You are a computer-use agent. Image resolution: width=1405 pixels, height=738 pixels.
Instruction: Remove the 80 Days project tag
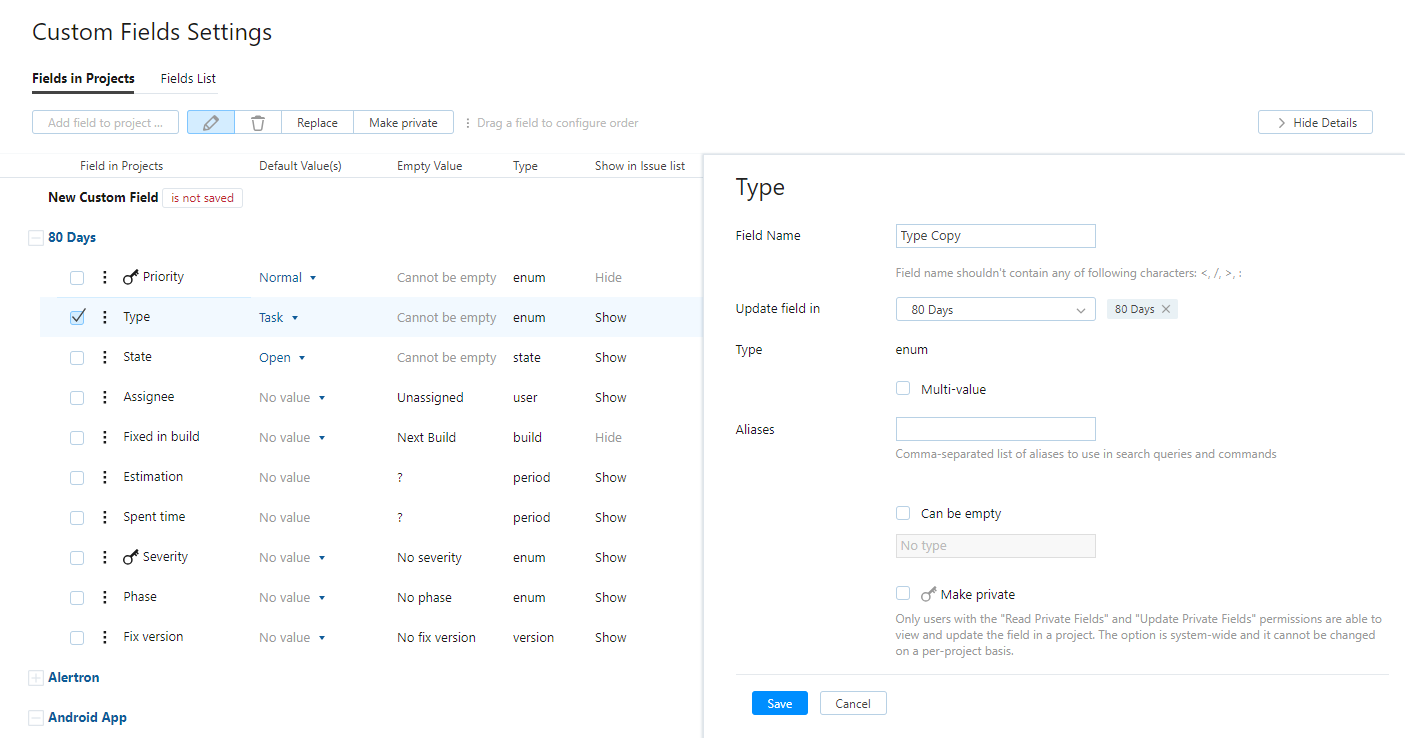[x=1166, y=310]
